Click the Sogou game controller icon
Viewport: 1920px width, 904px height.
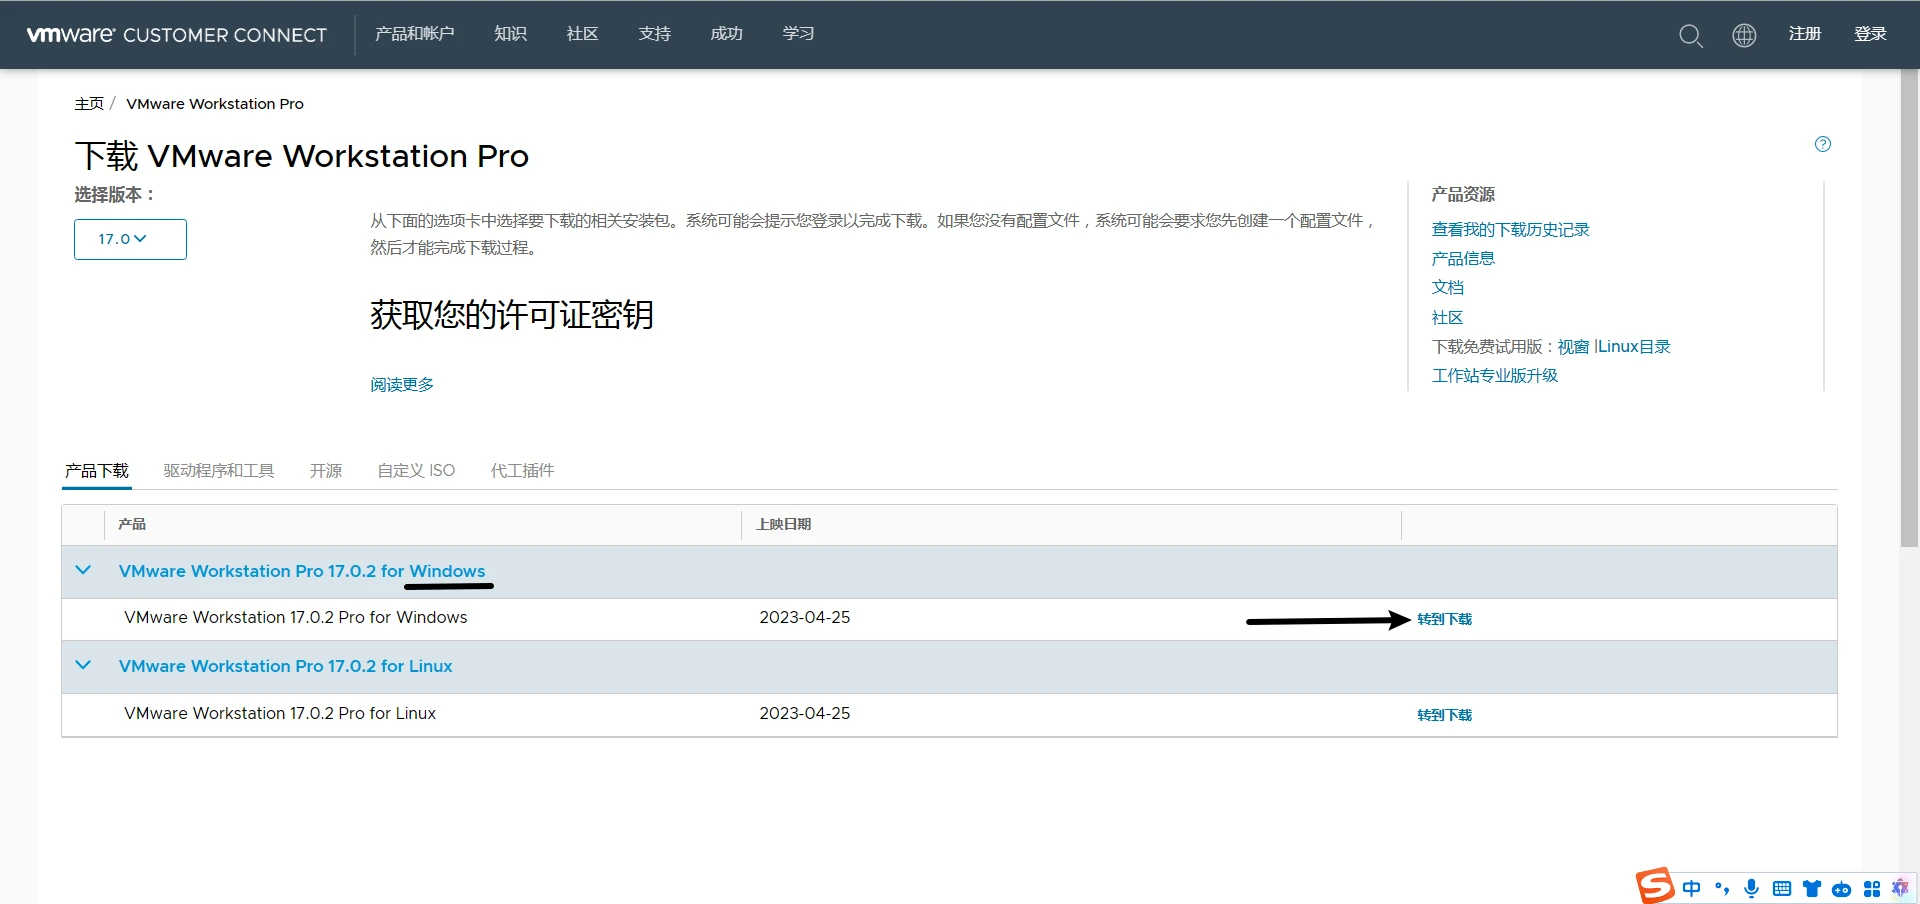click(1842, 889)
